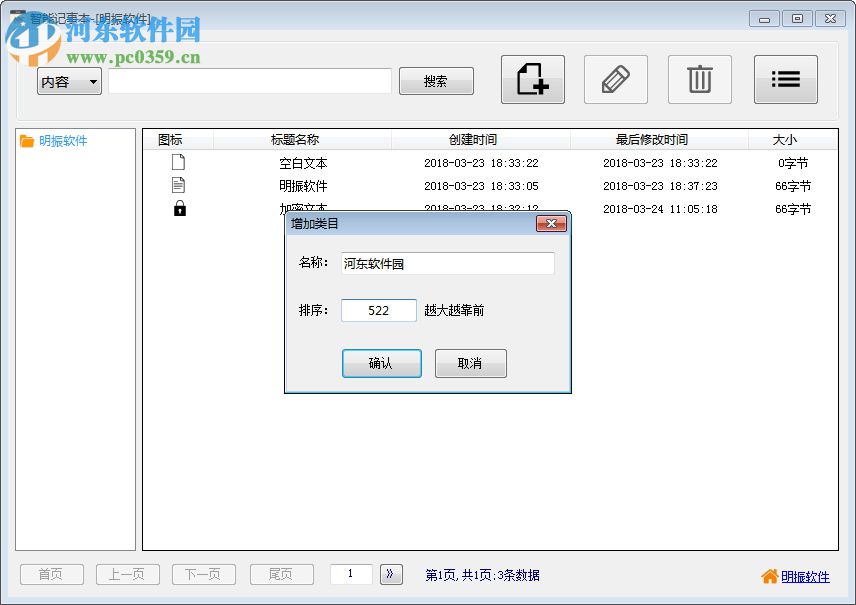Select the lock icon on the 加密文本 row

pyautogui.click(x=181, y=208)
